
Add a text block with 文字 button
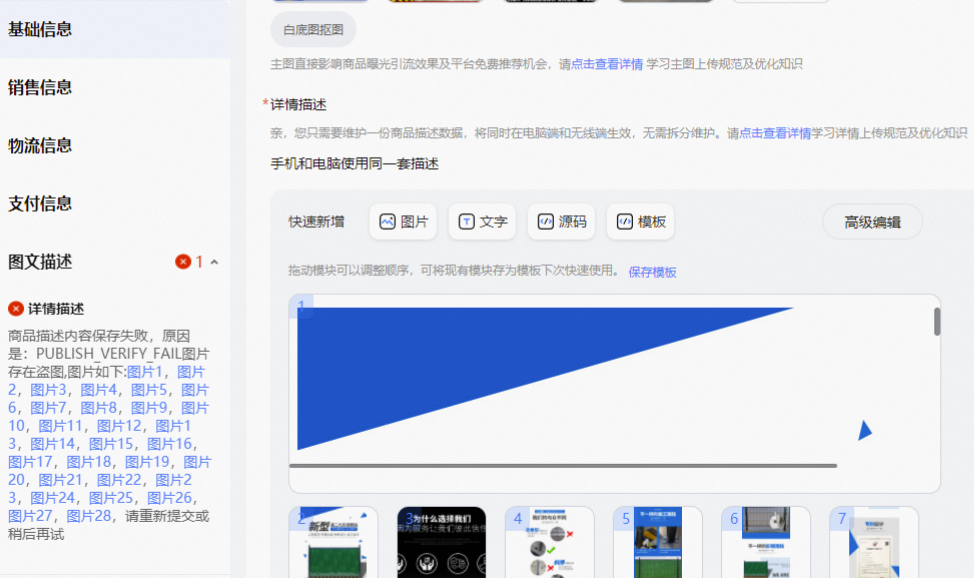(x=482, y=222)
